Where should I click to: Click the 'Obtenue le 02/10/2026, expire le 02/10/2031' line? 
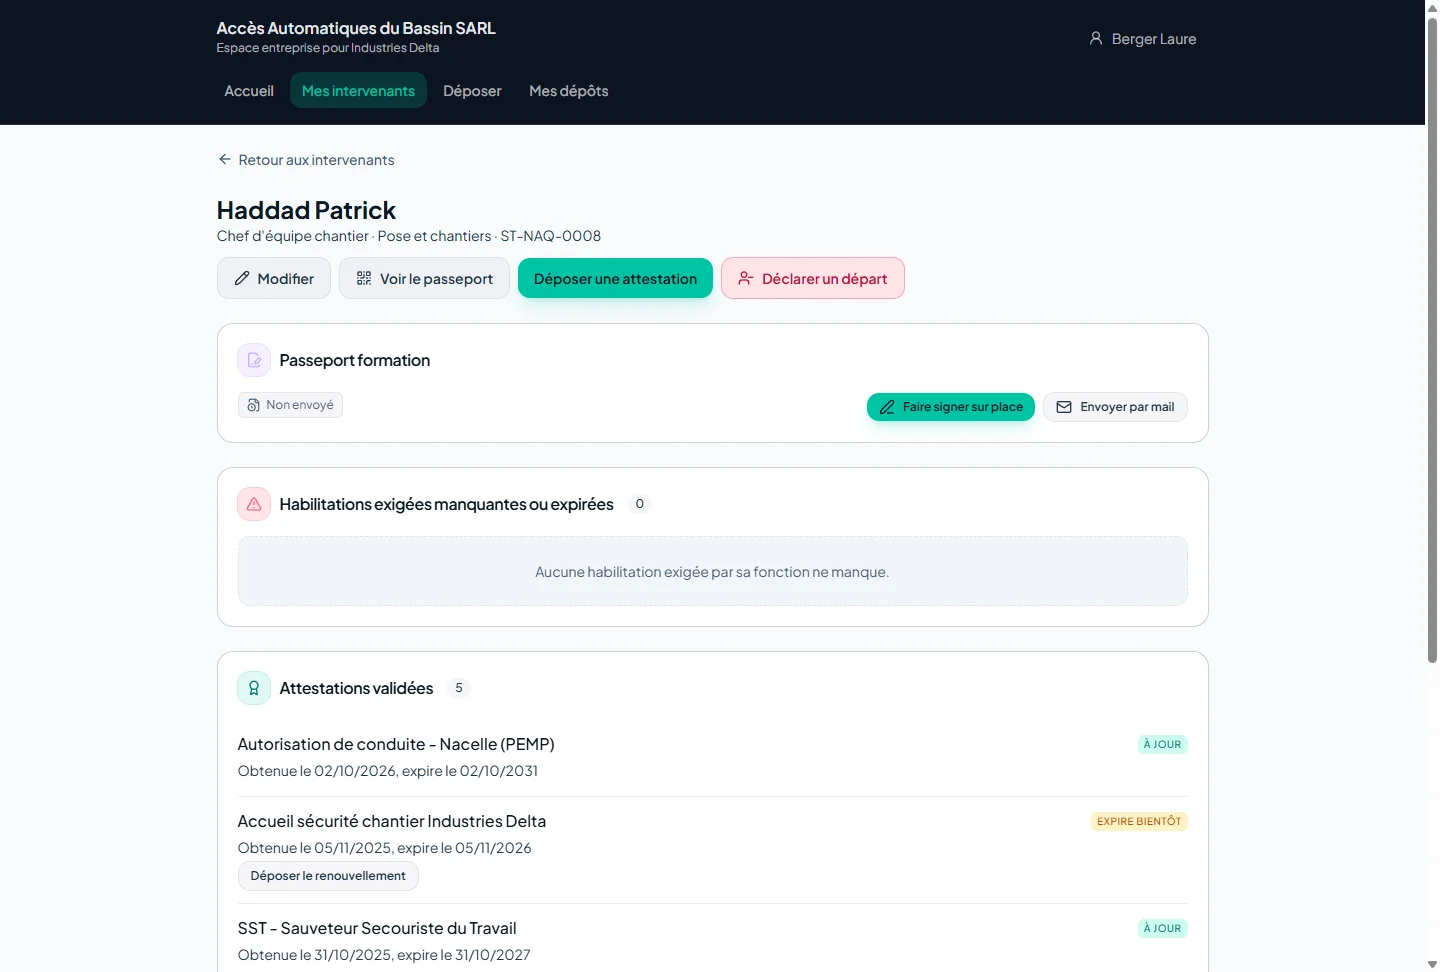click(388, 771)
